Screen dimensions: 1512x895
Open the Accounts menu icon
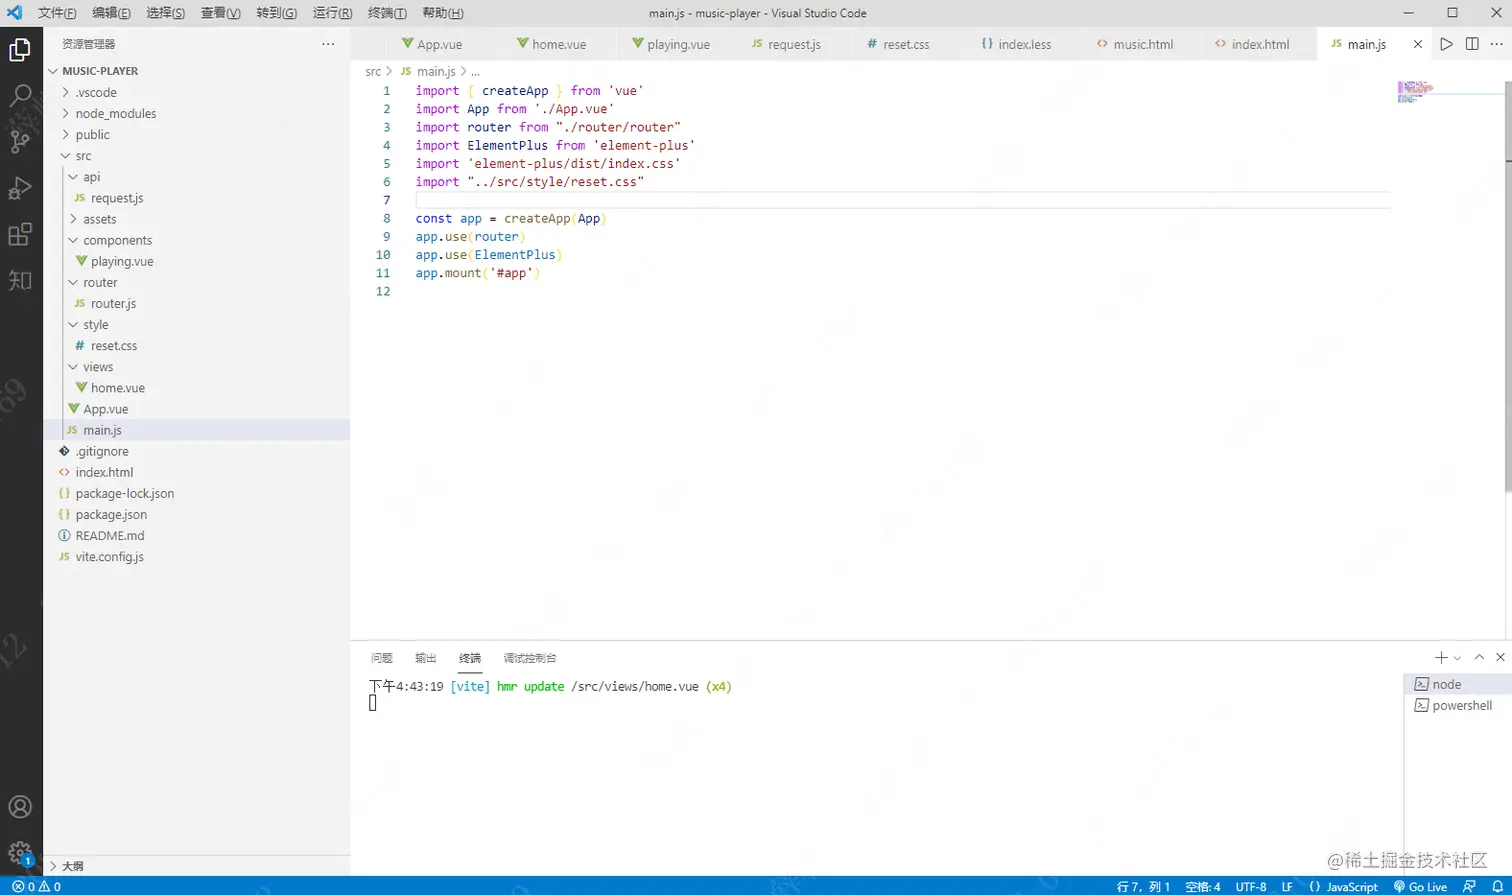20,807
